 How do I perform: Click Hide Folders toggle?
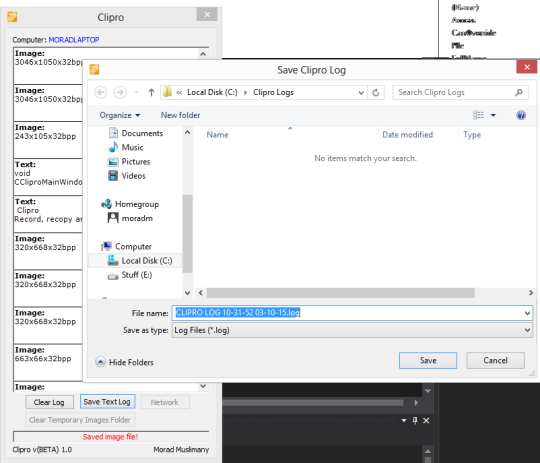pyautogui.click(x=124, y=362)
